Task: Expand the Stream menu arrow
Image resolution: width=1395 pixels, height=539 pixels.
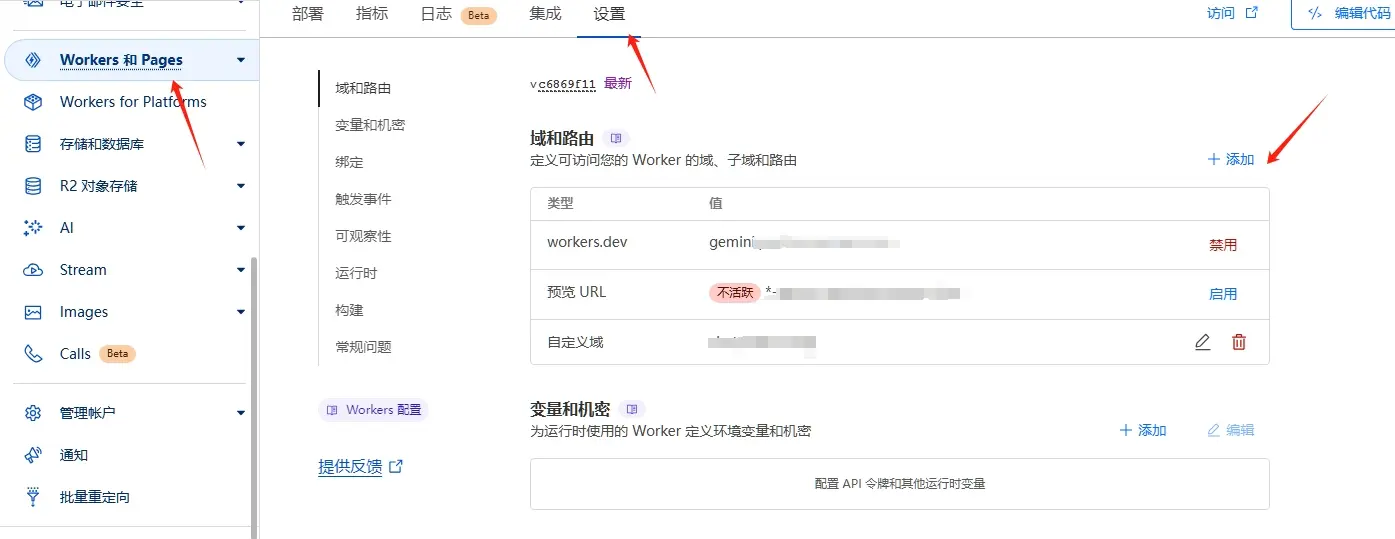Action: coord(240,270)
